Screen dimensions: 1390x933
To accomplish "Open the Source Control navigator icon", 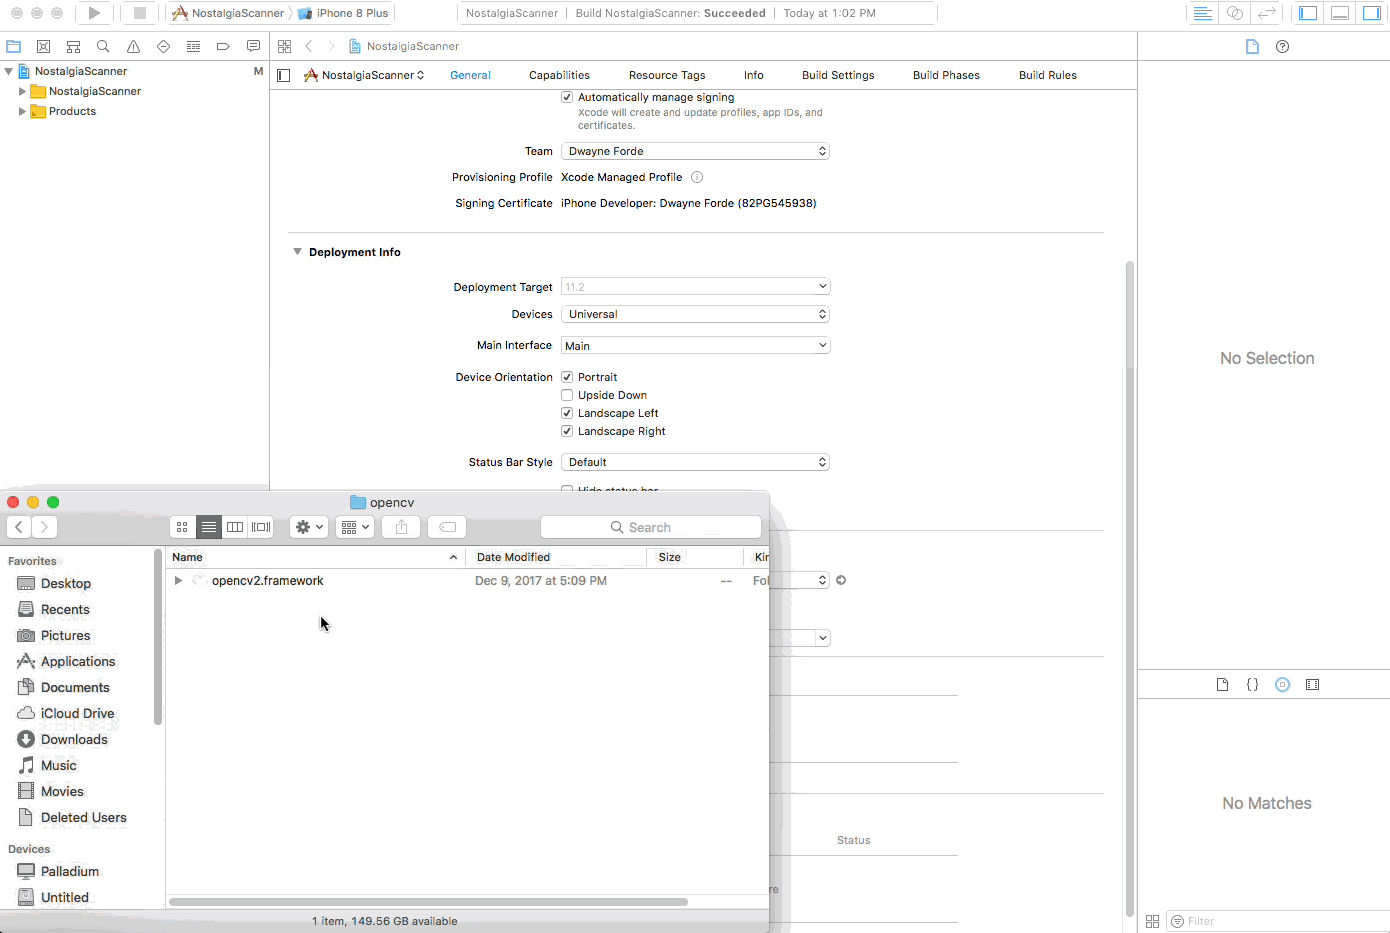I will coord(44,46).
